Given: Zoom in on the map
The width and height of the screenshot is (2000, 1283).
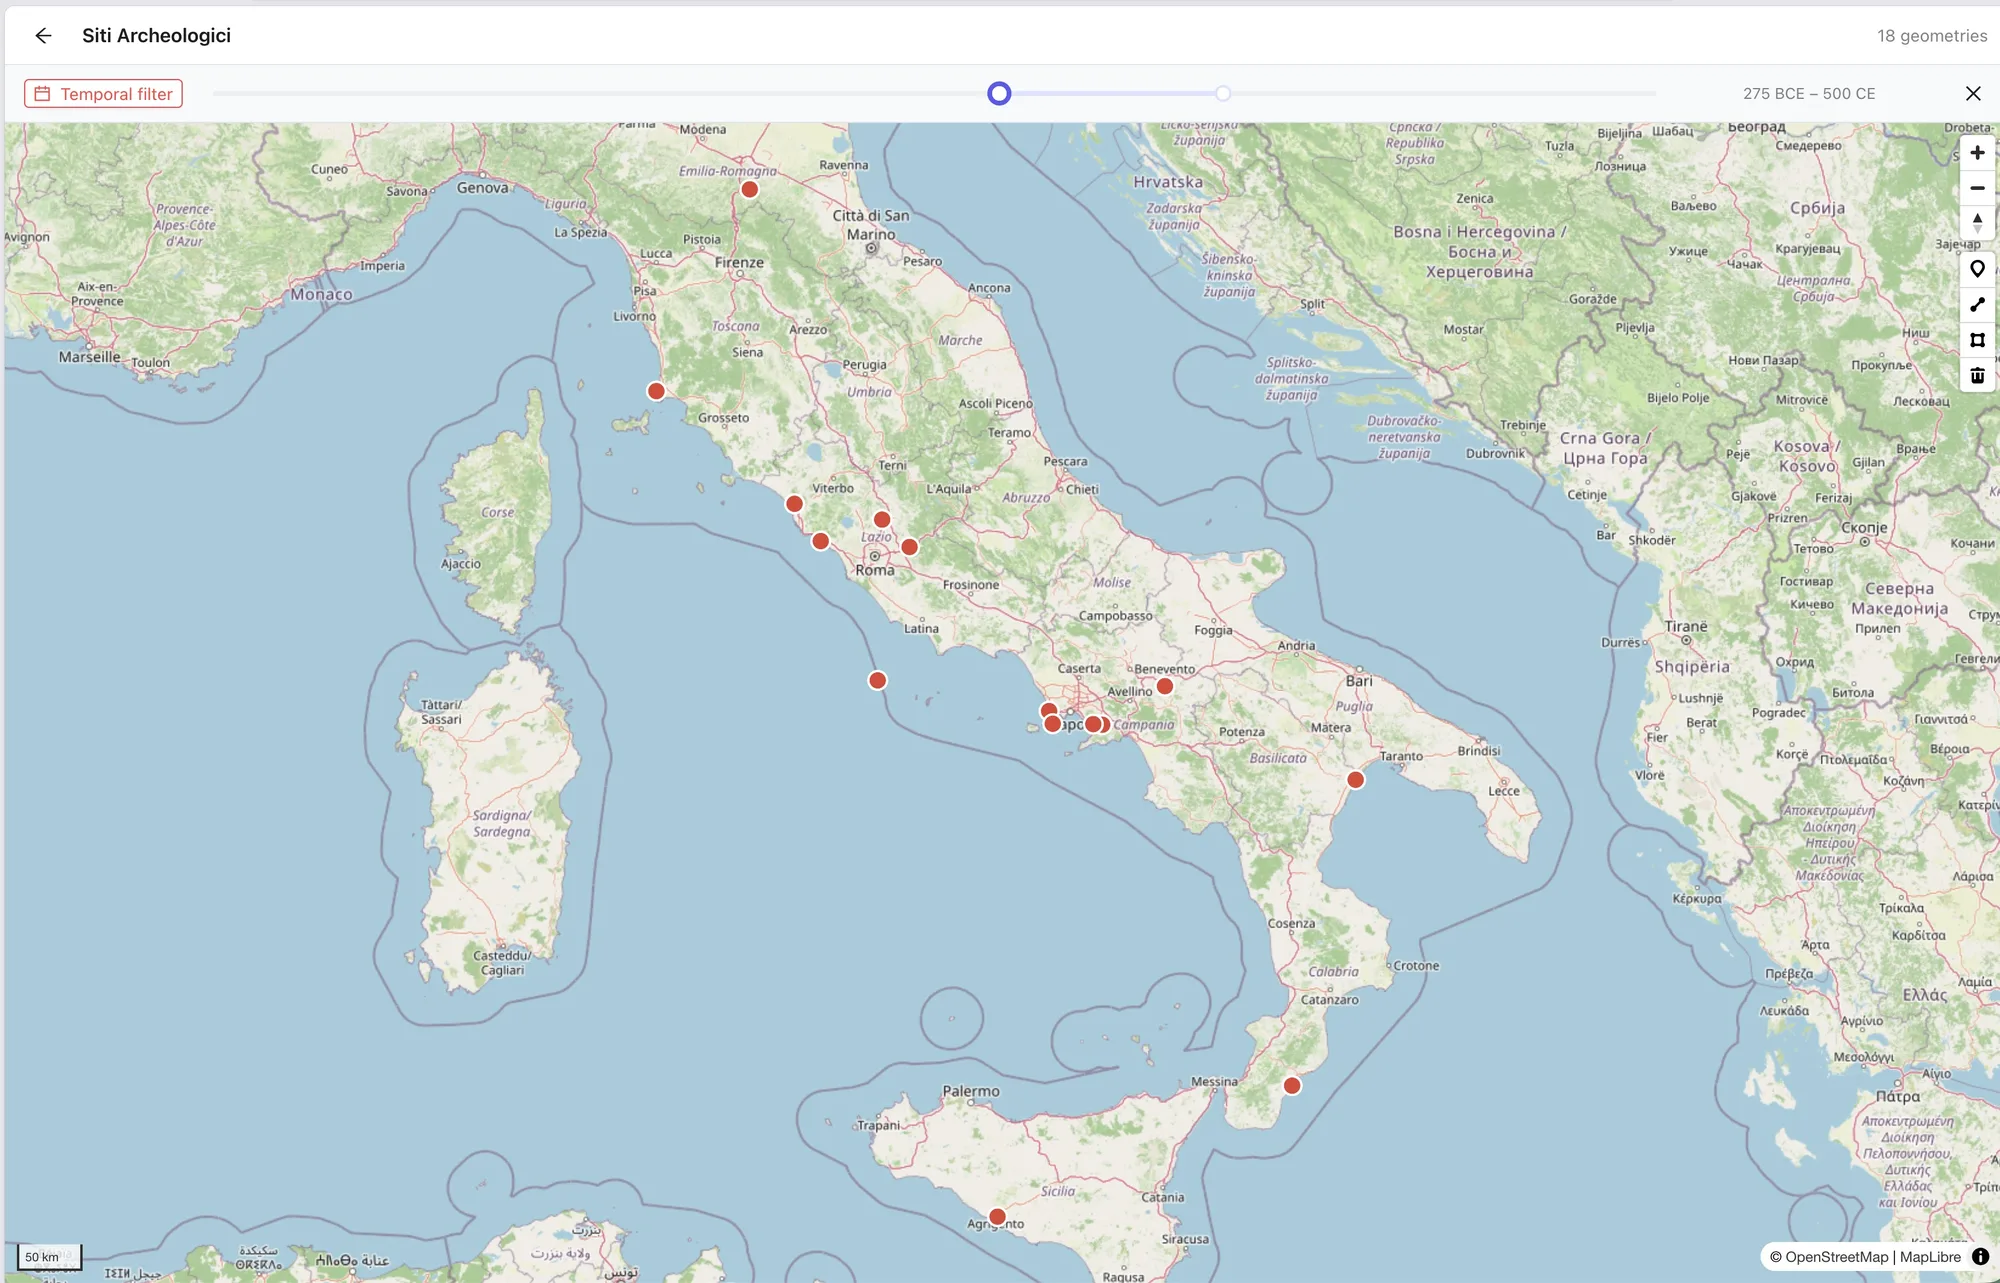Looking at the screenshot, I should (x=1977, y=153).
